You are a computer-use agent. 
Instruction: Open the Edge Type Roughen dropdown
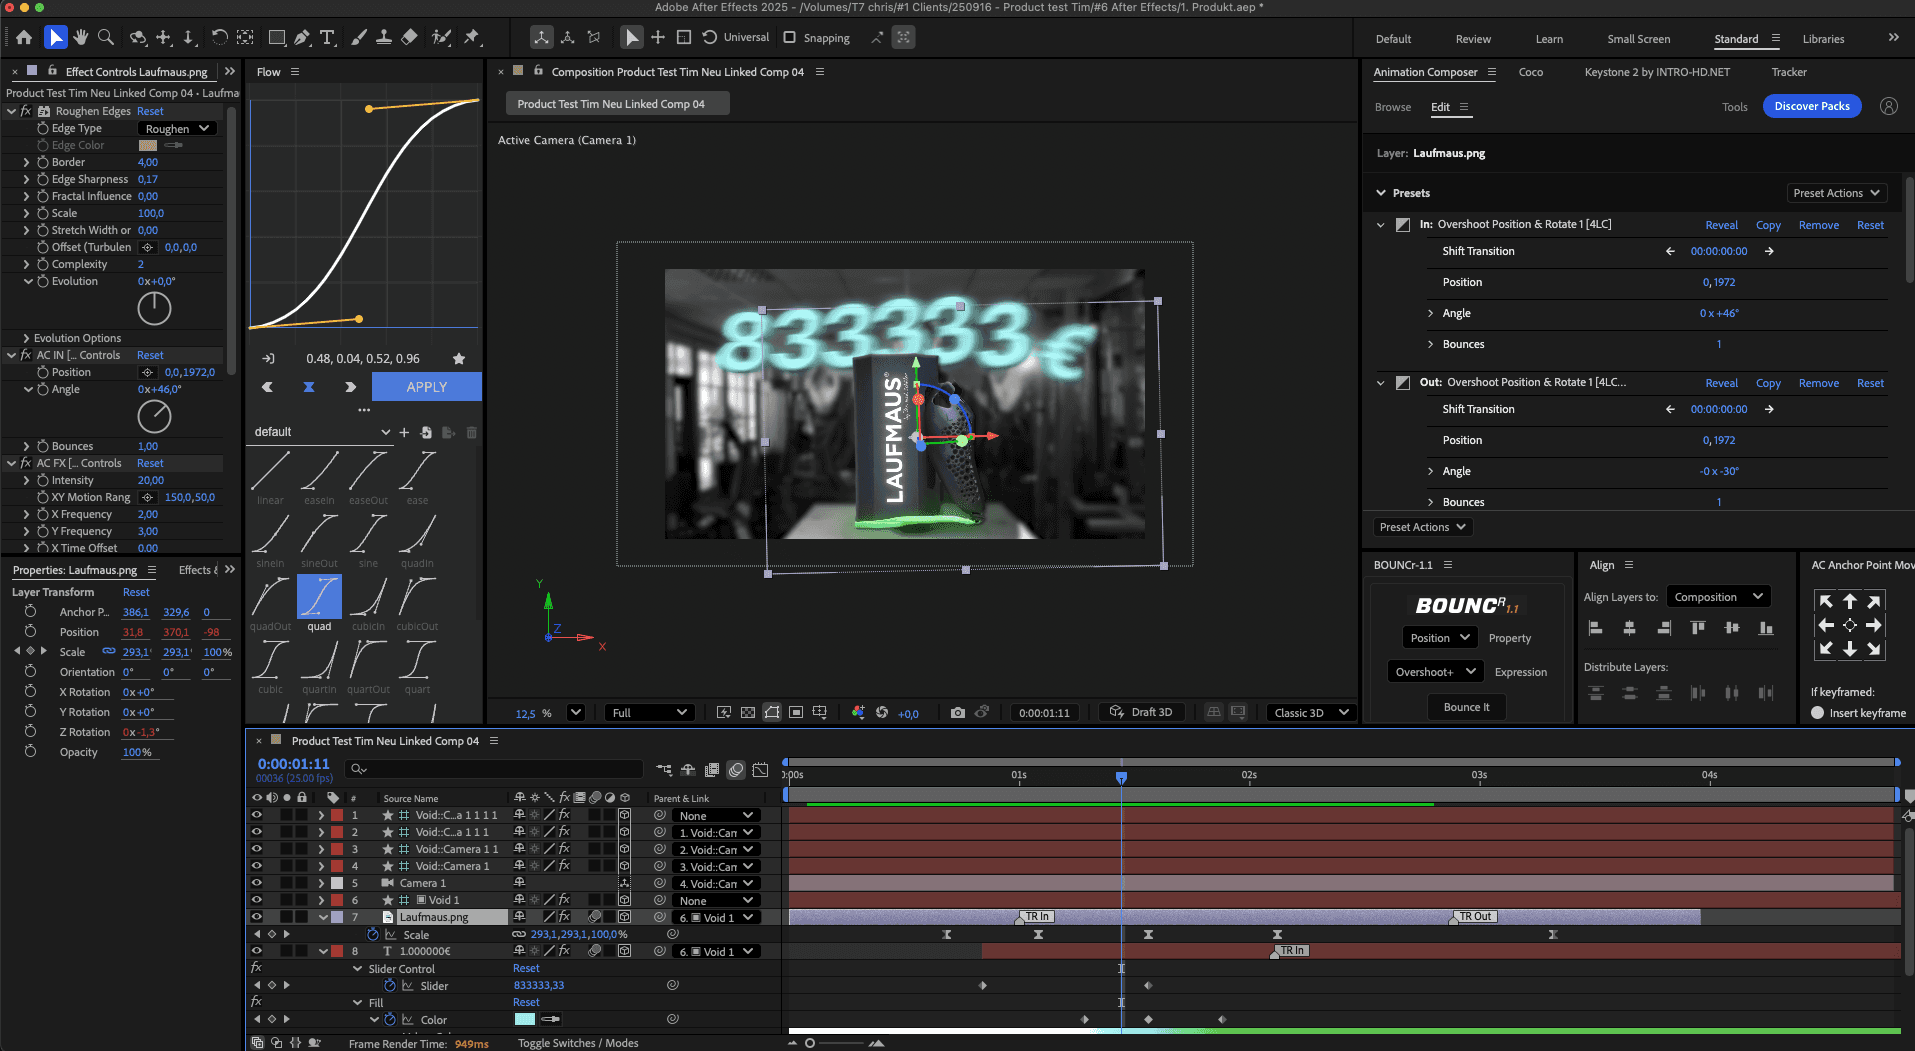(x=178, y=128)
